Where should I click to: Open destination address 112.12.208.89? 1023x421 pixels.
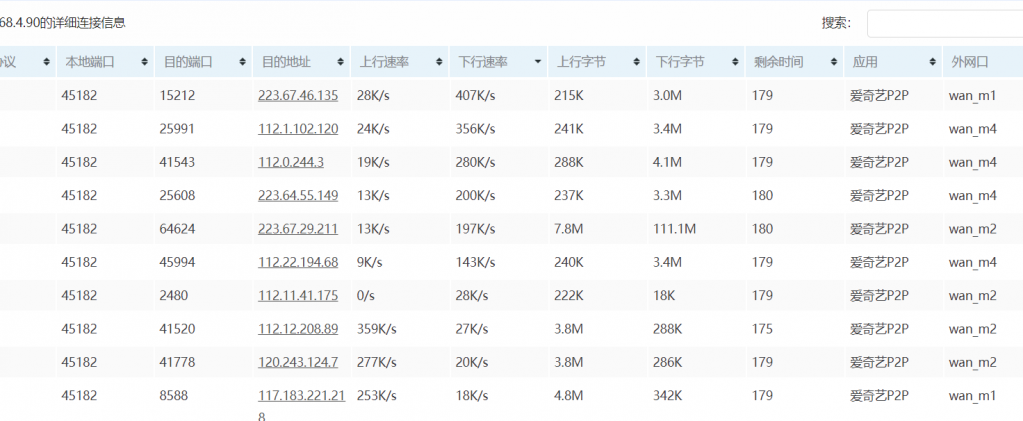coord(298,329)
